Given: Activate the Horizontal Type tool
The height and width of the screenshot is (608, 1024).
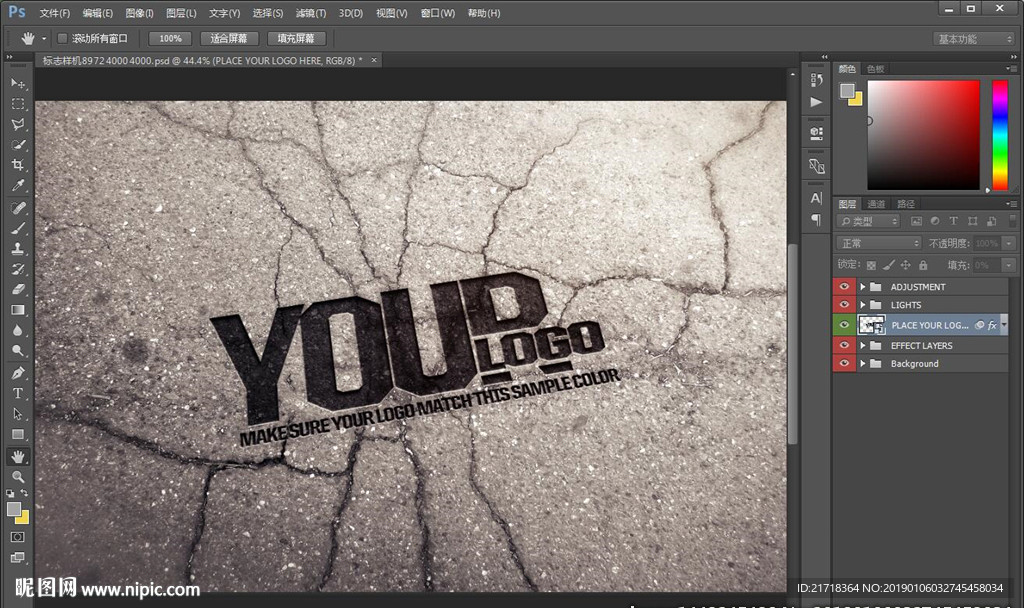Looking at the screenshot, I should [x=18, y=393].
